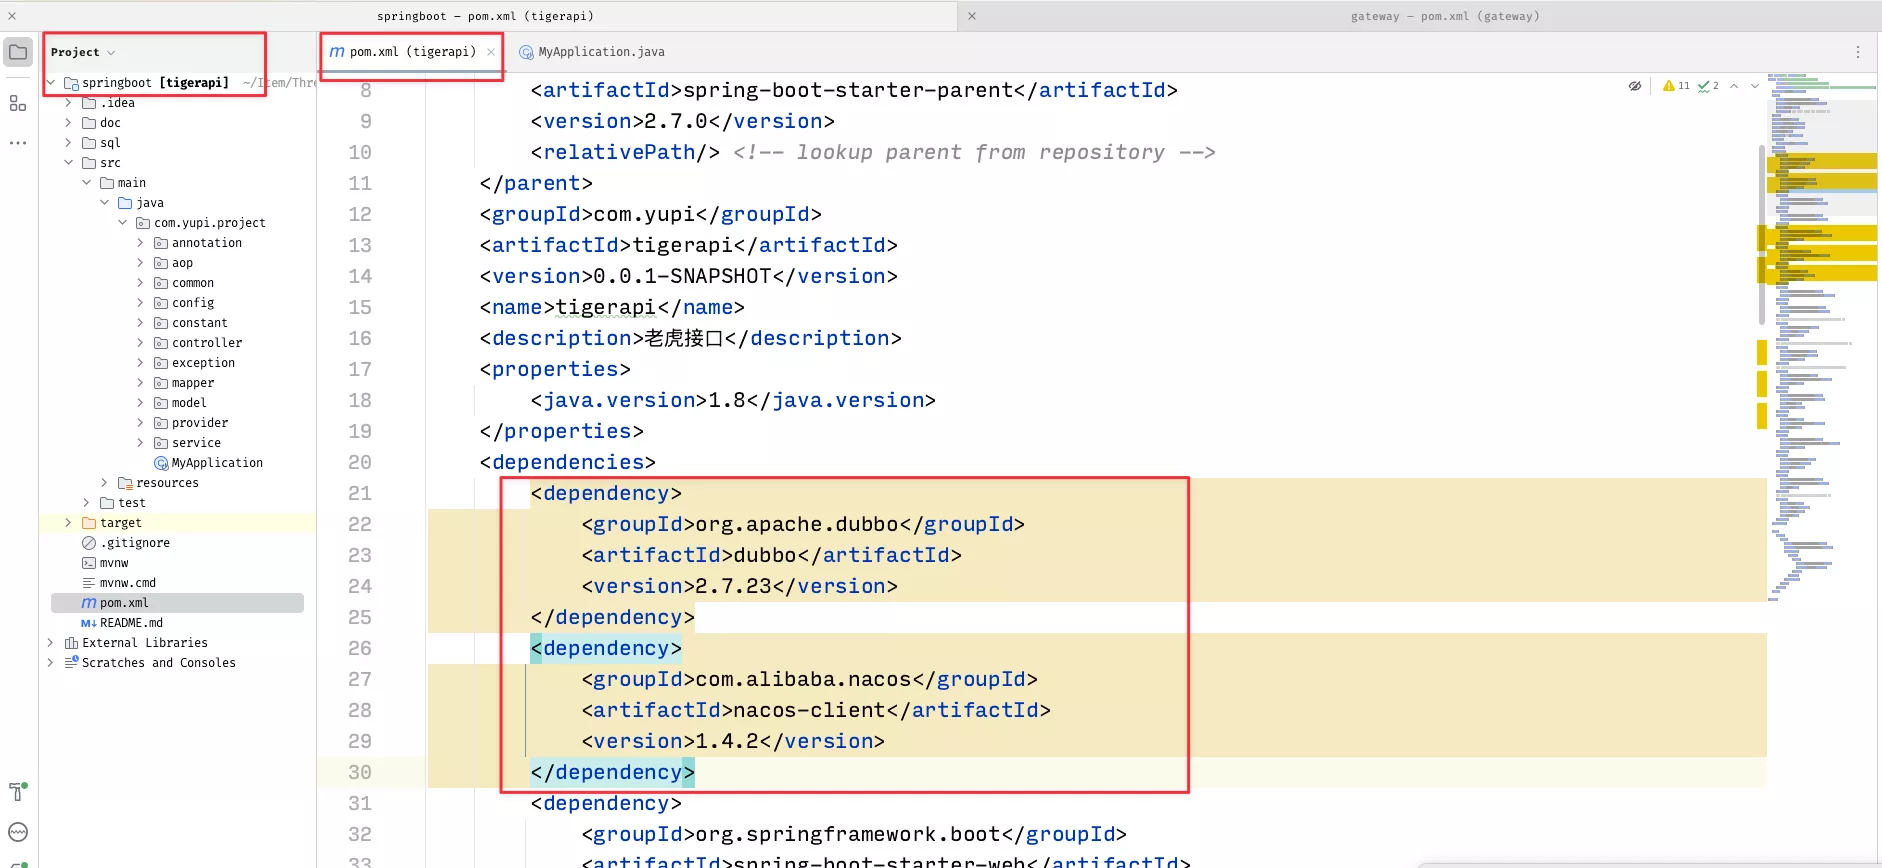Screen dimensions: 1882x868
Task: Select the config package
Action: coord(193,303)
